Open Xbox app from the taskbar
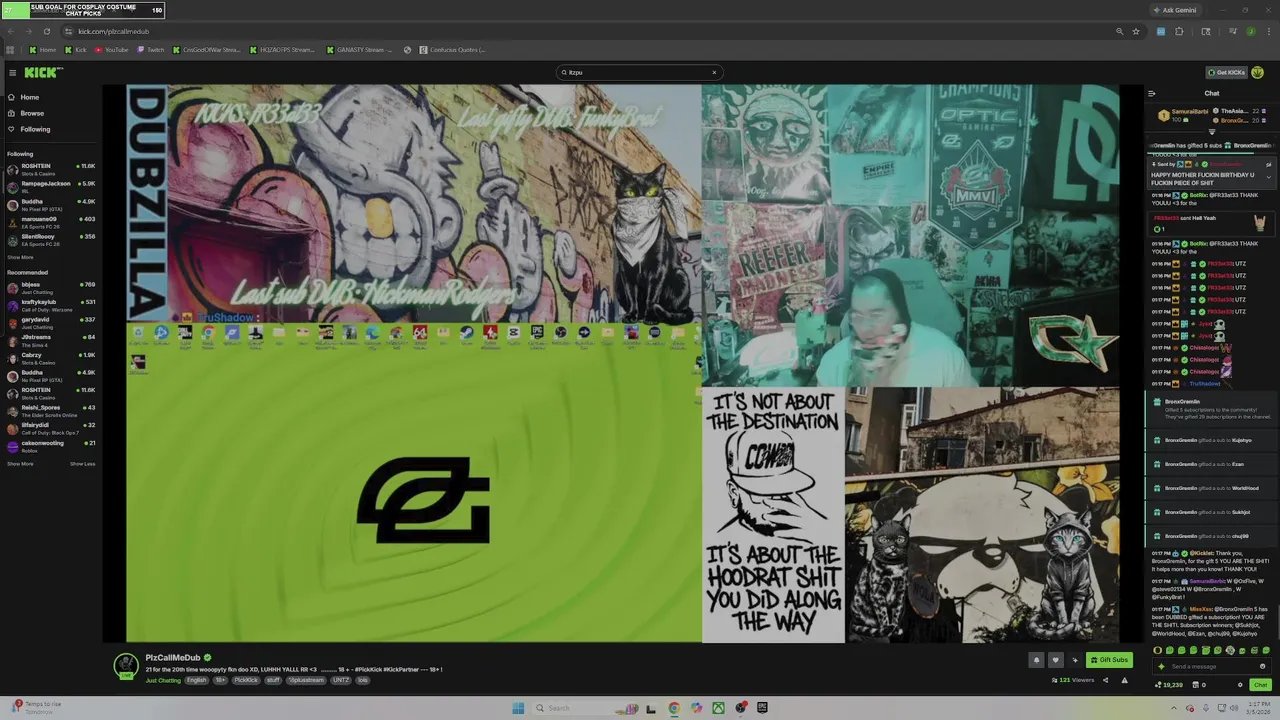 click(718, 708)
